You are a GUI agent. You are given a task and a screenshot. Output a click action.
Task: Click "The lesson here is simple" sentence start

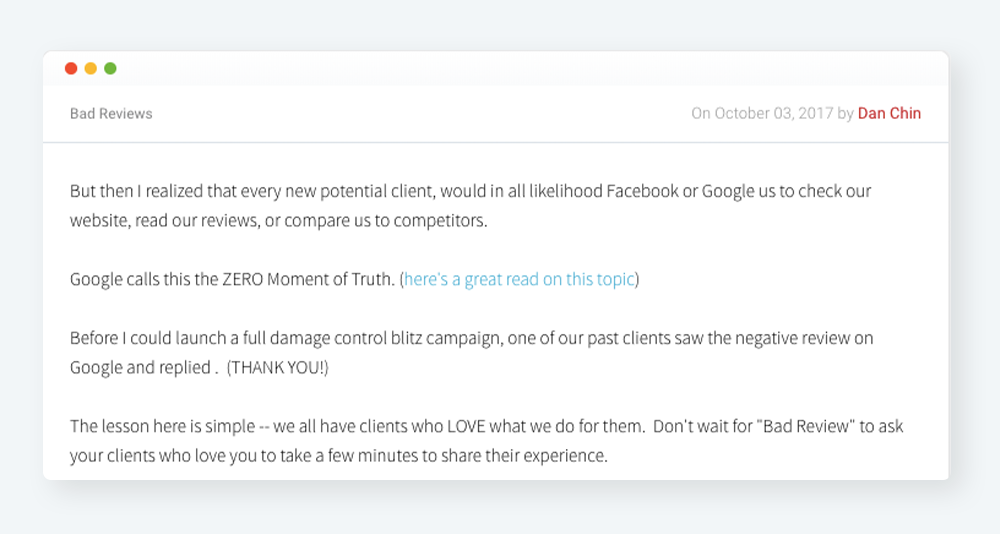[162, 426]
